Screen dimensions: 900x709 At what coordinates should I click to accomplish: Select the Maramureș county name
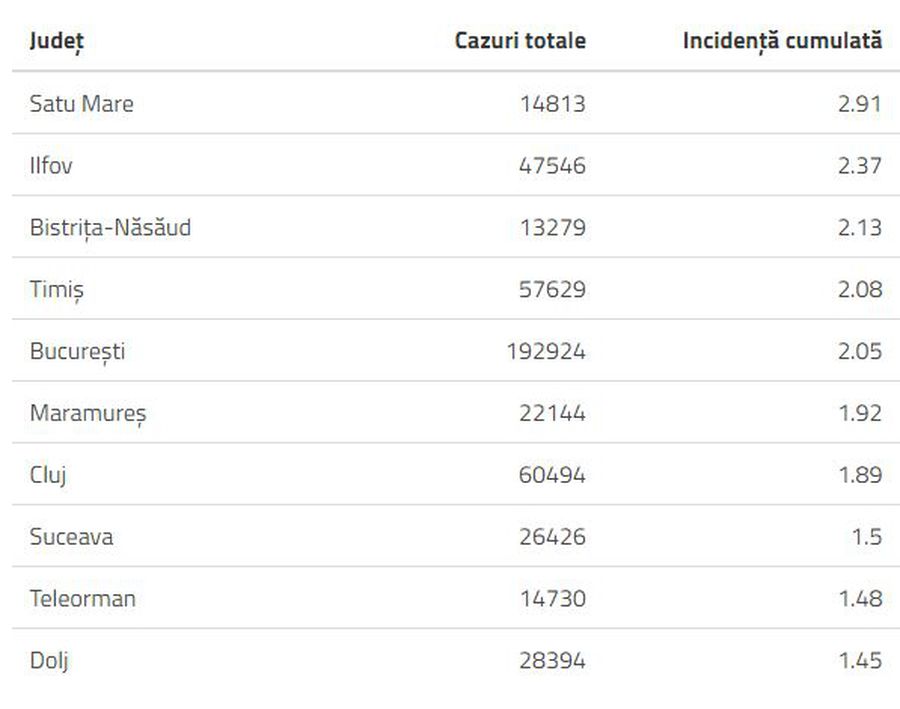pyautogui.click(x=88, y=414)
